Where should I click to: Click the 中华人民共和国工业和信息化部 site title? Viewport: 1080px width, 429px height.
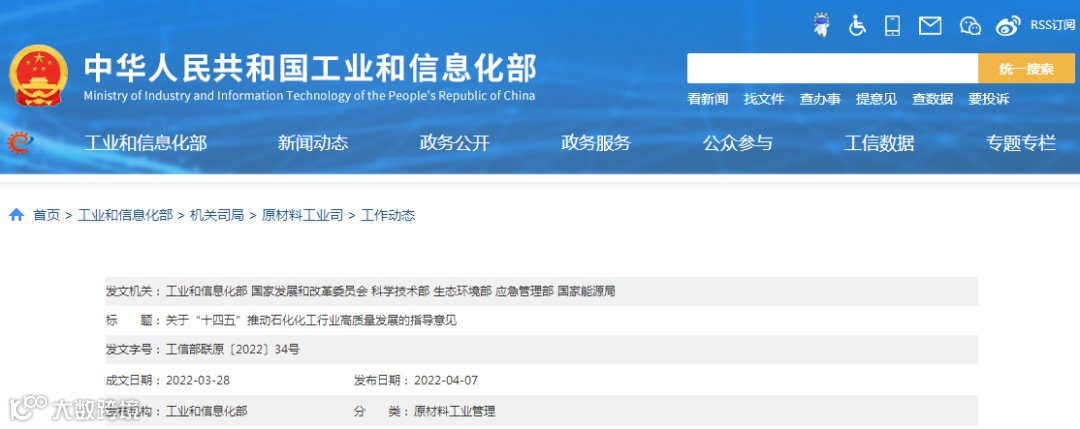[310, 69]
